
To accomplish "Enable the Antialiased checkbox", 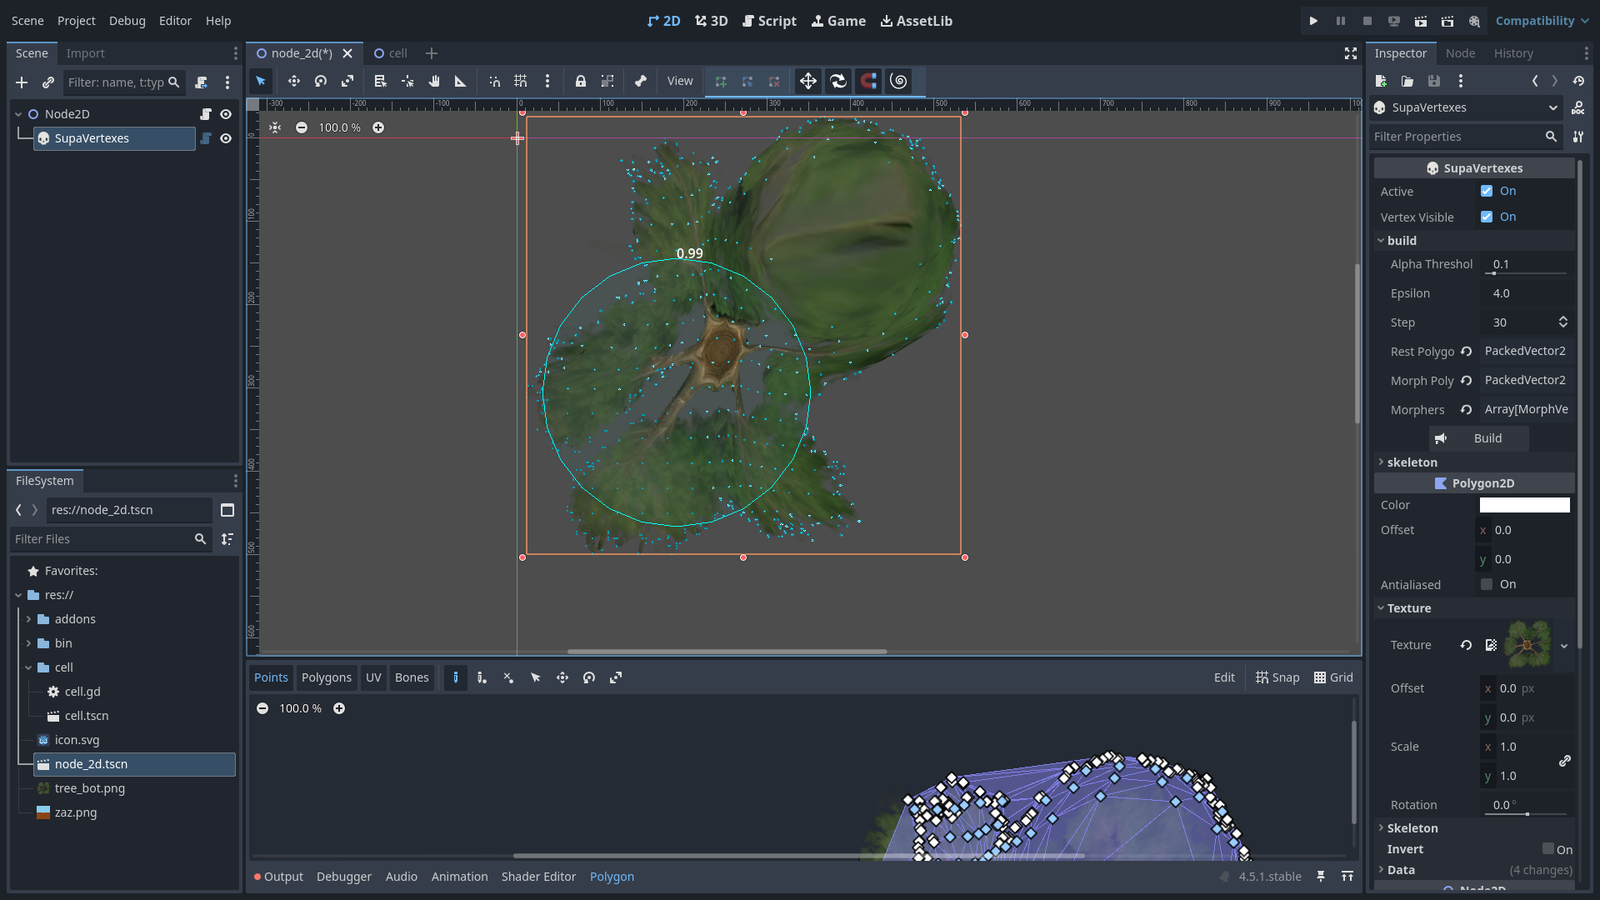I will (x=1486, y=585).
